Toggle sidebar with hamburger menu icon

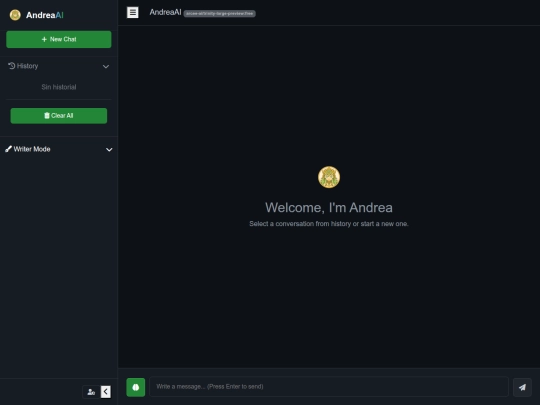(133, 12)
